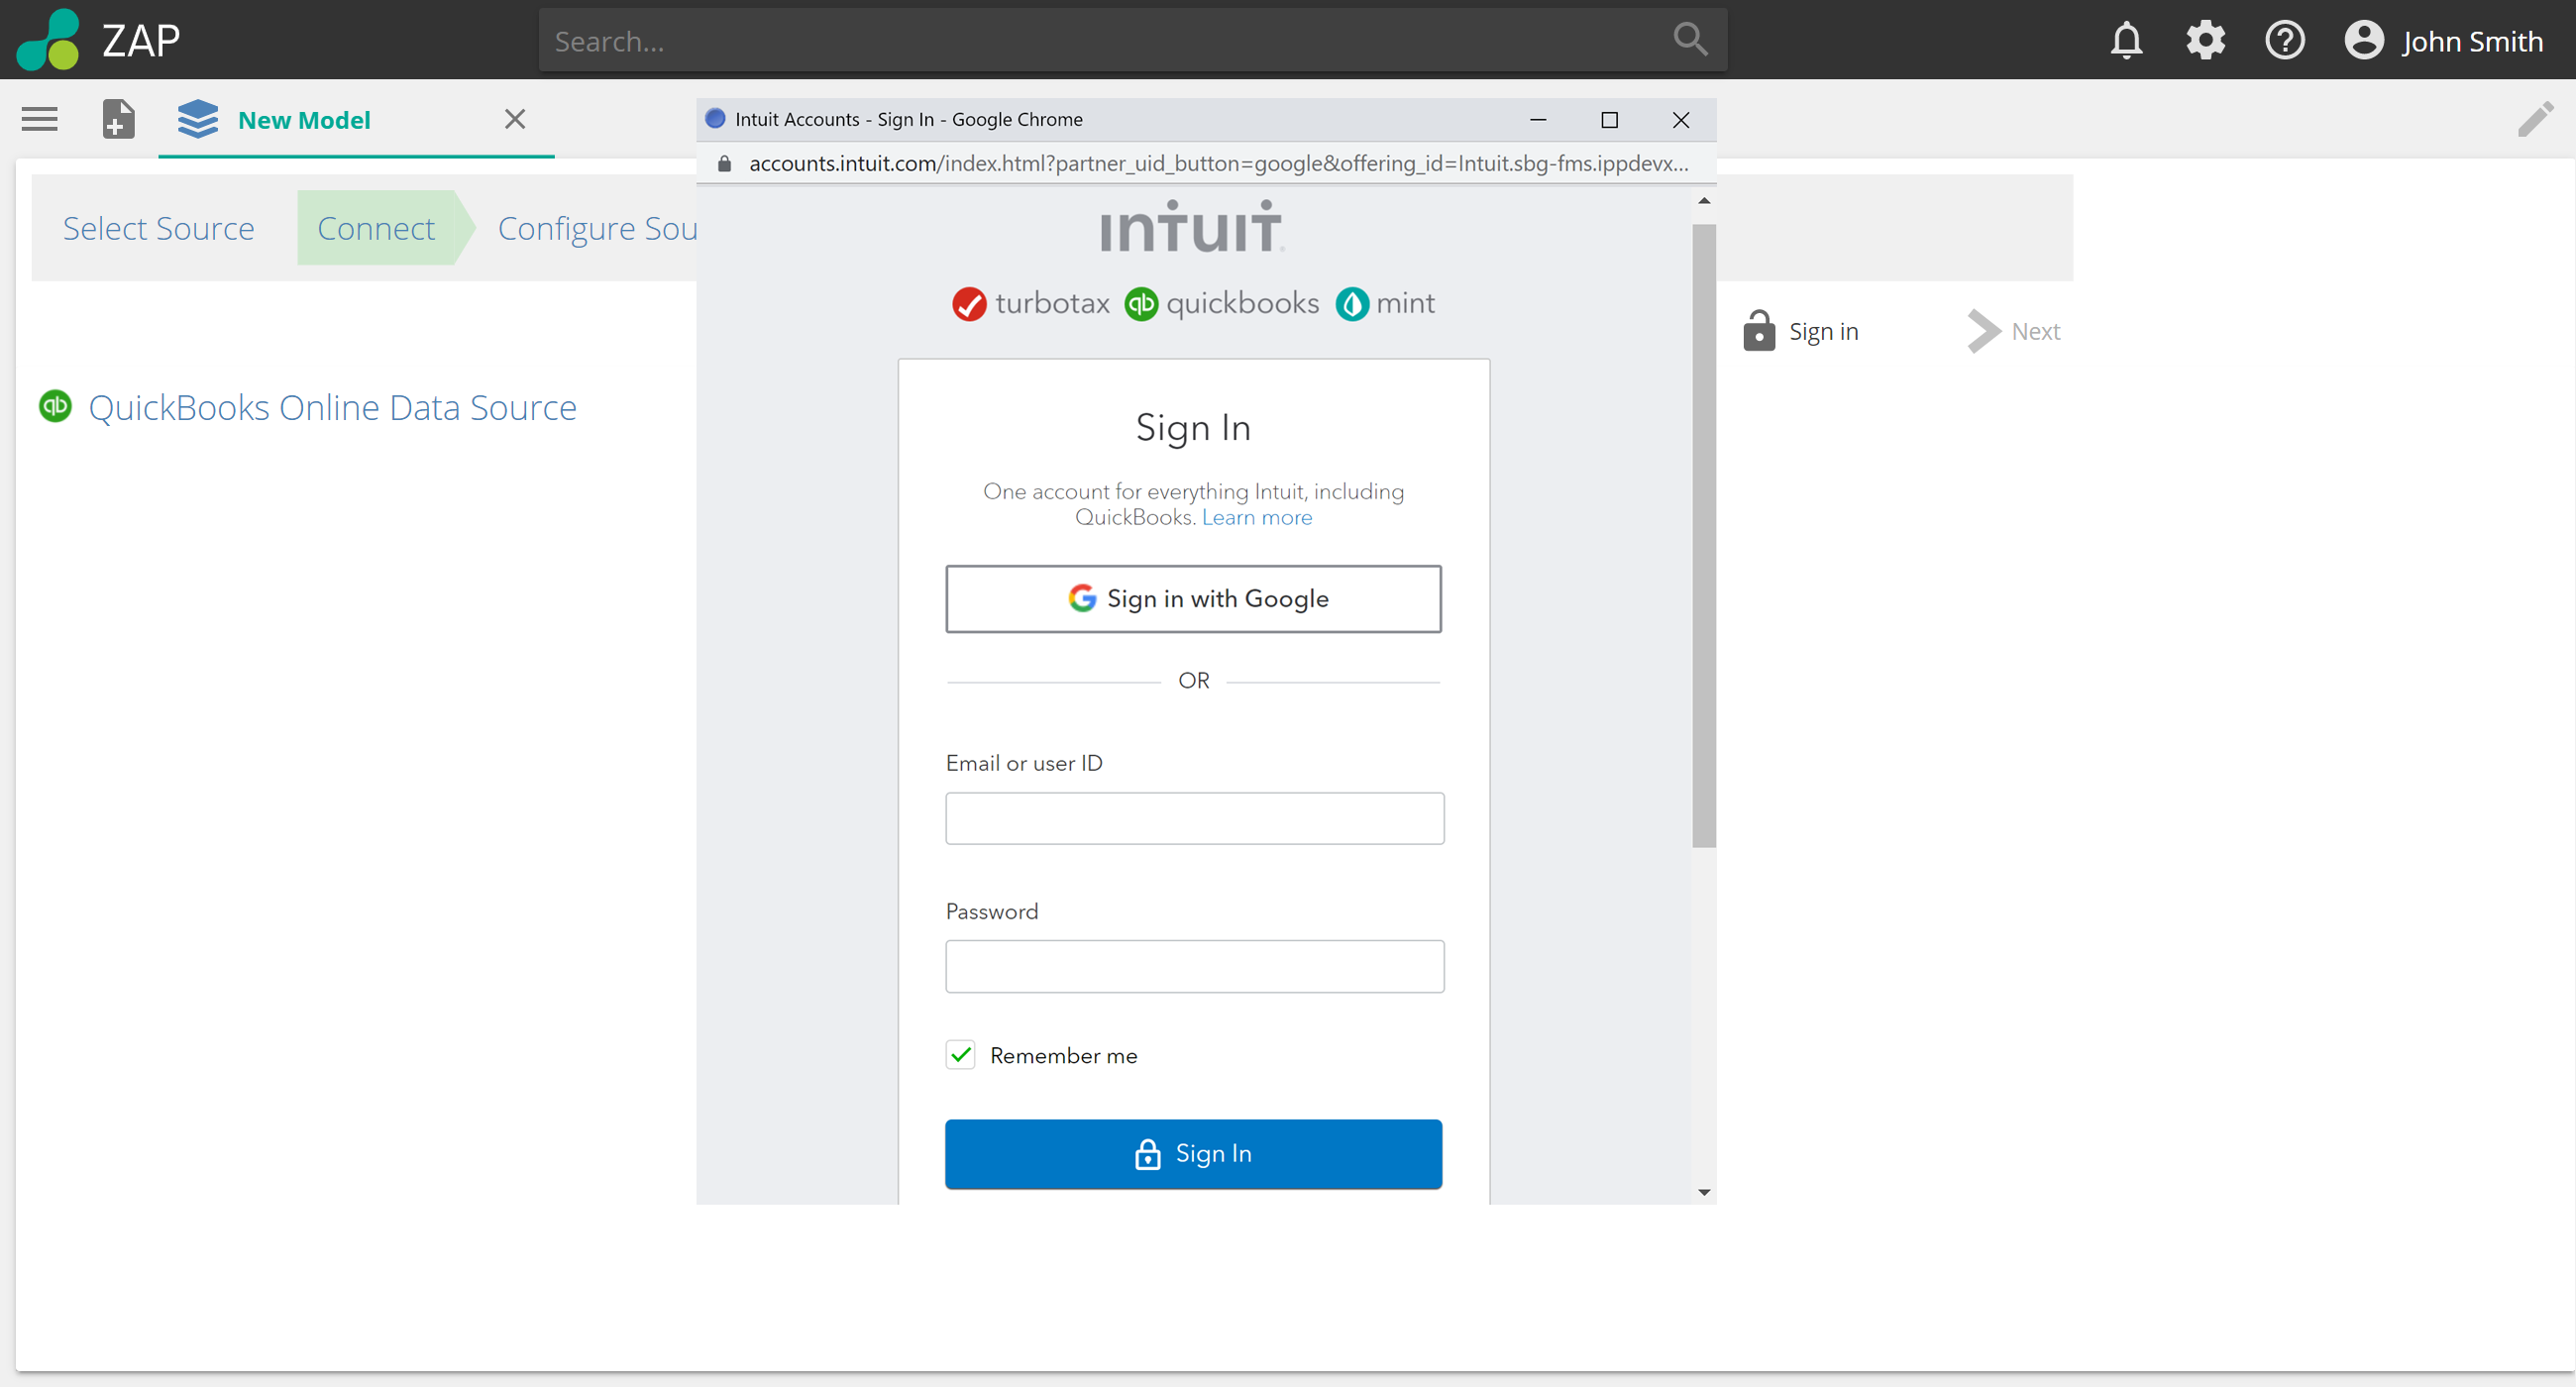Click the search magnifier icon
This screenshot has height=1387, width=2576.
tap(1689, 40)
